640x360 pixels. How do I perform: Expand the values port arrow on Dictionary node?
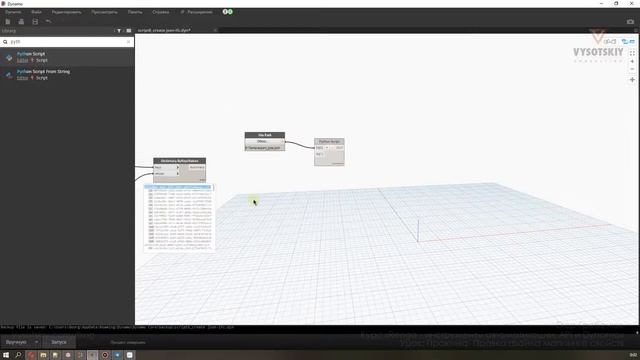click(x=178, y=174)
